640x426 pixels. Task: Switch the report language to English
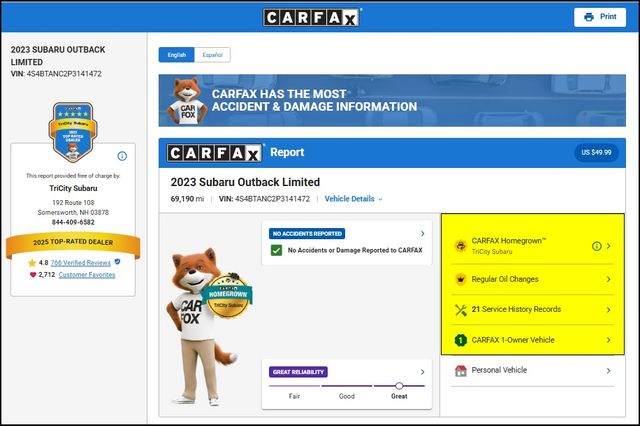click(x=176, y=55)
